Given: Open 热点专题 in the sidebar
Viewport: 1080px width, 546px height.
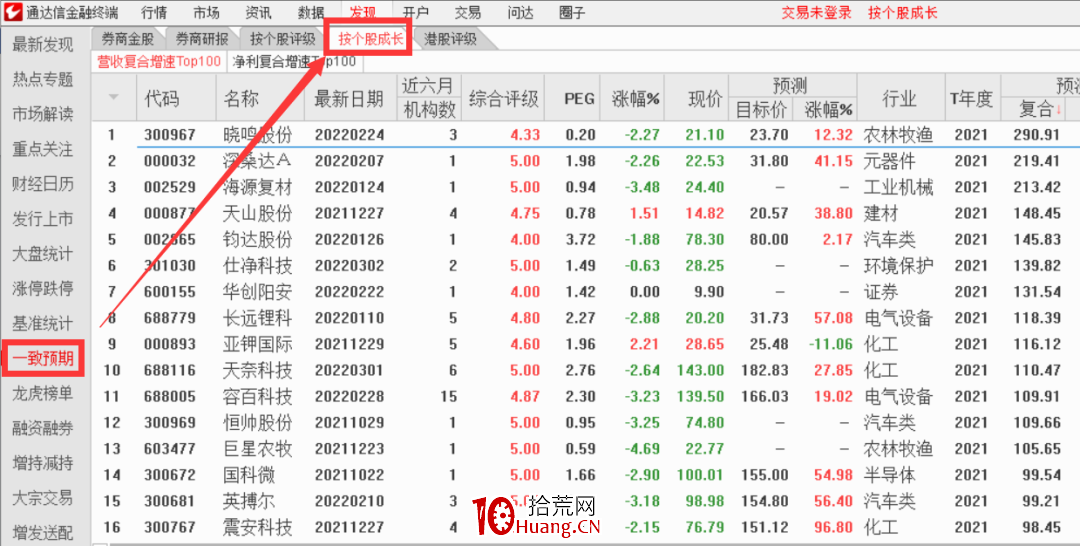Looking at the screenshot, I should click(x=43, y=80).
